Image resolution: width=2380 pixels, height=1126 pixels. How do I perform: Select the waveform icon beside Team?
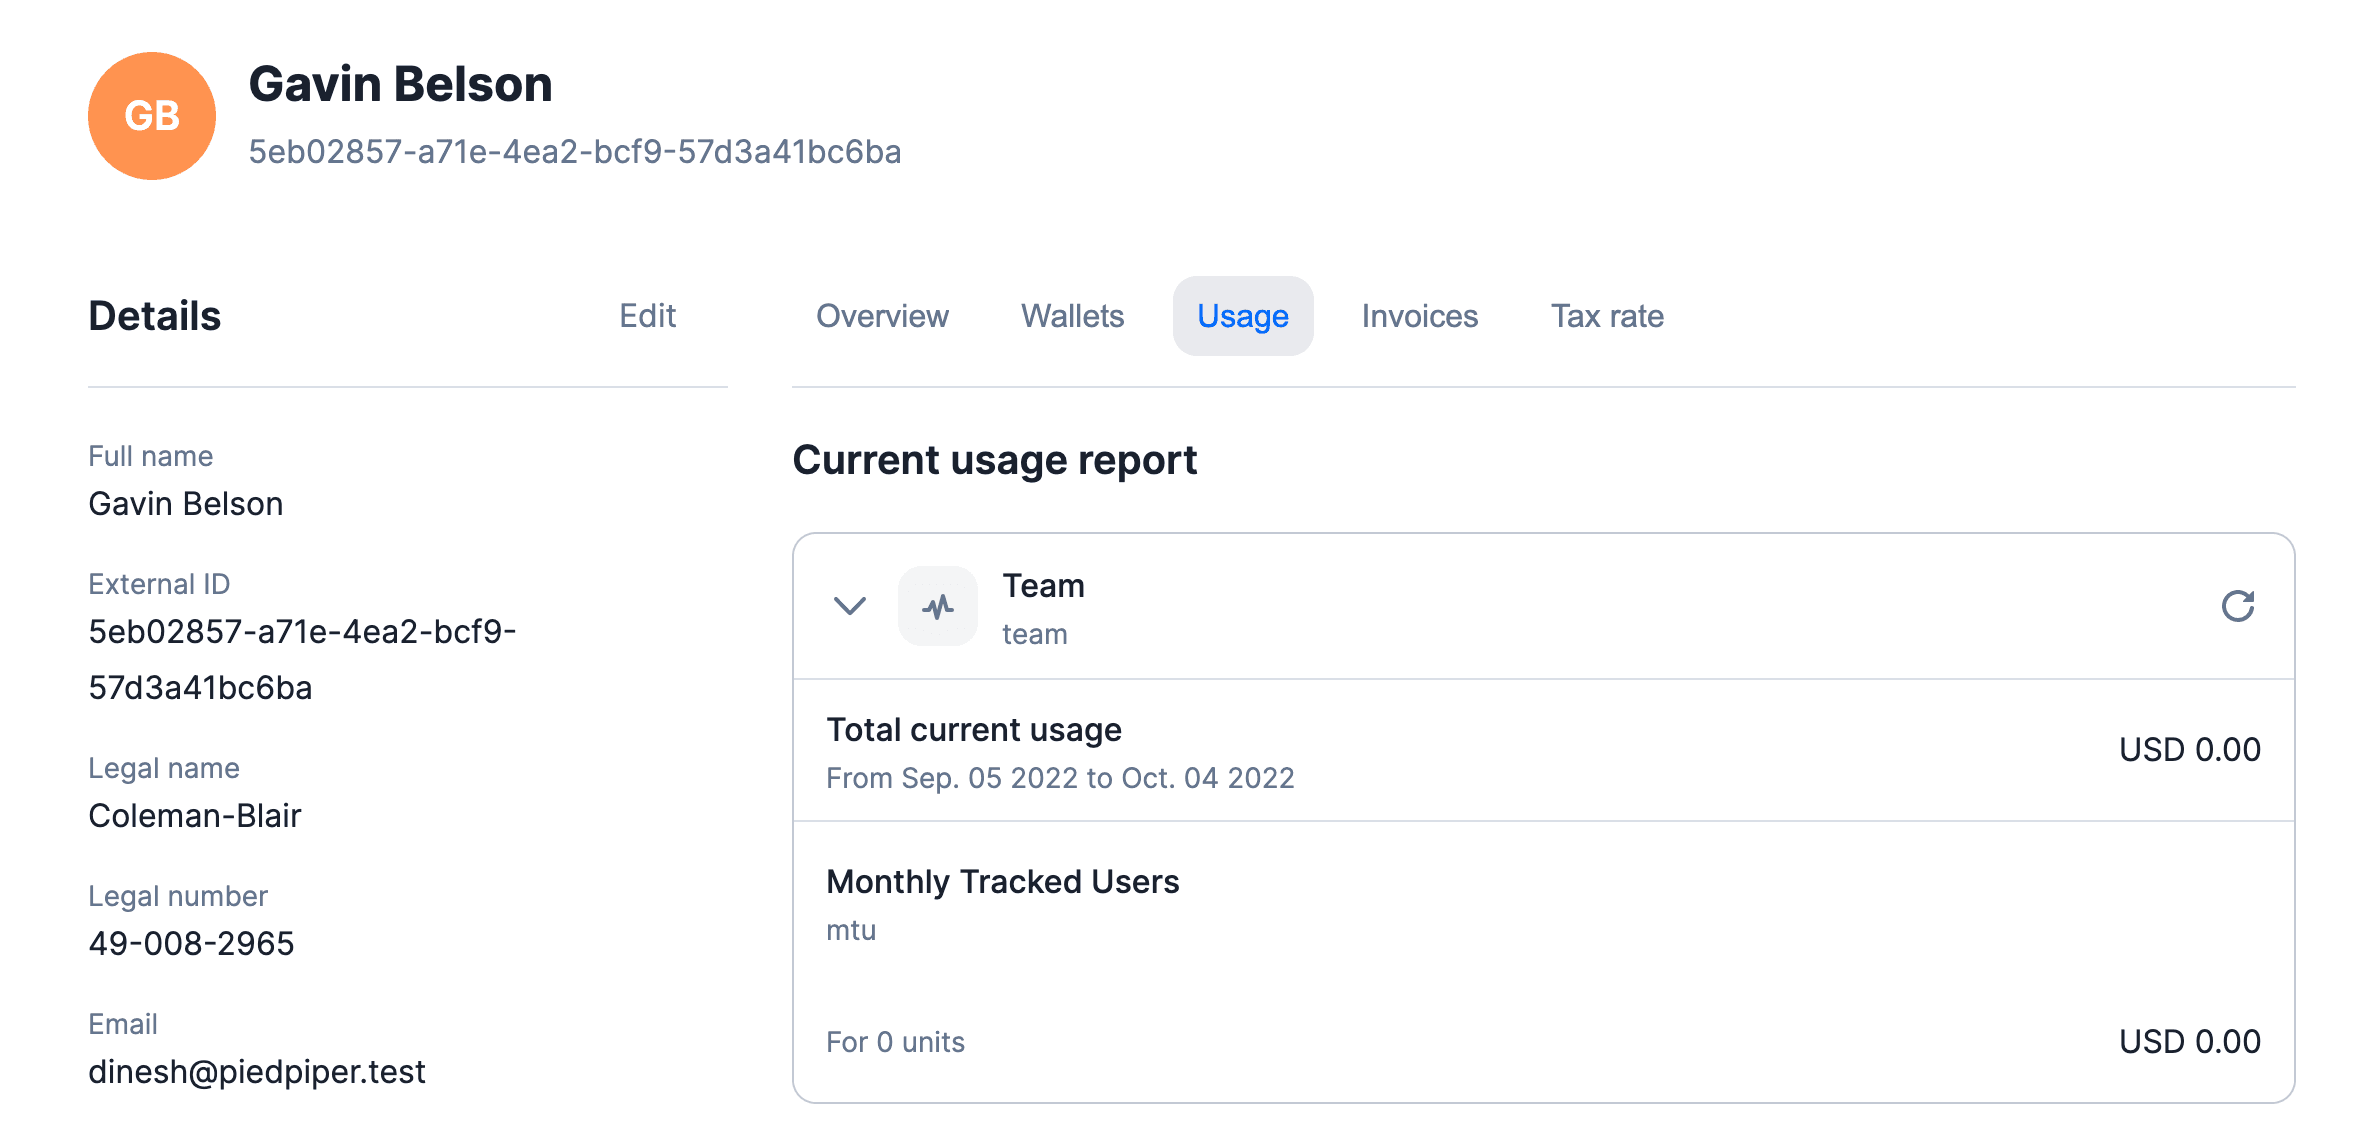click(938, 605)
